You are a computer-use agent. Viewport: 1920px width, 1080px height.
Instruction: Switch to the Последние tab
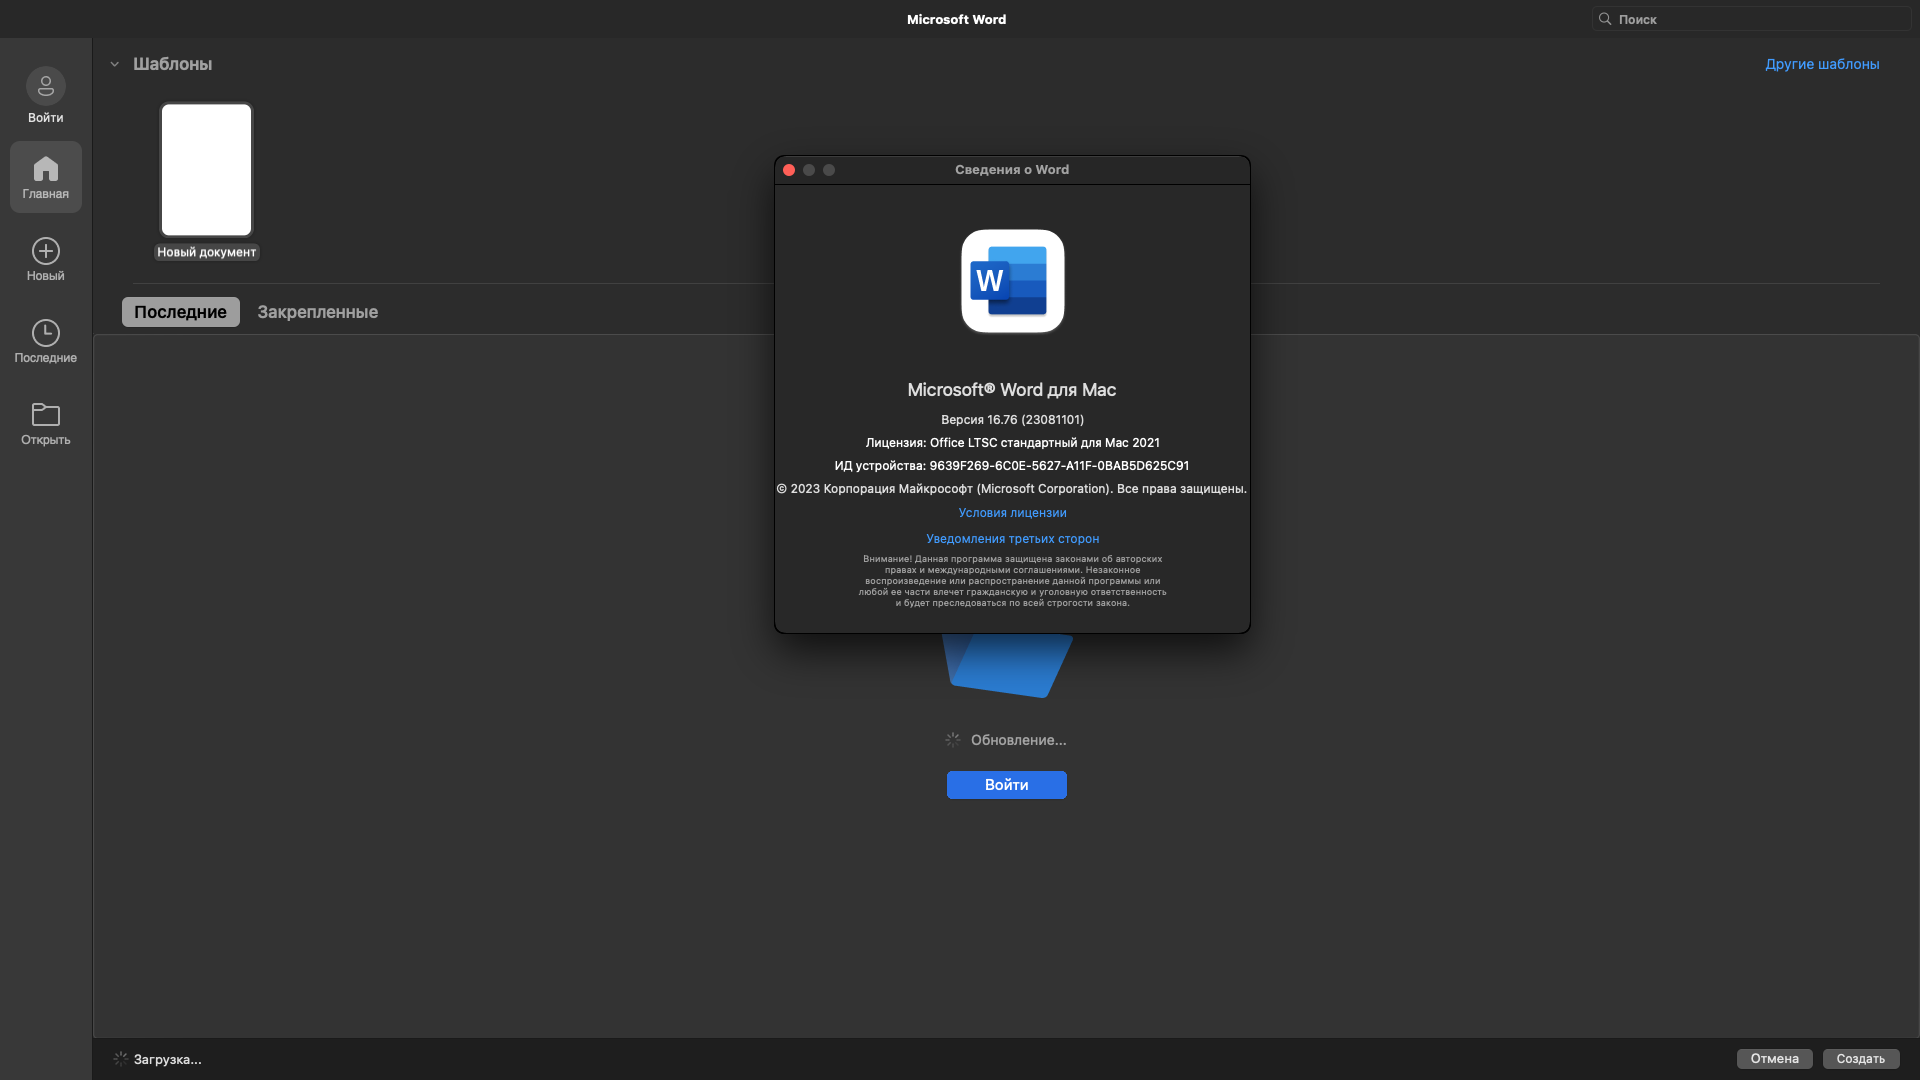(181, 312)
